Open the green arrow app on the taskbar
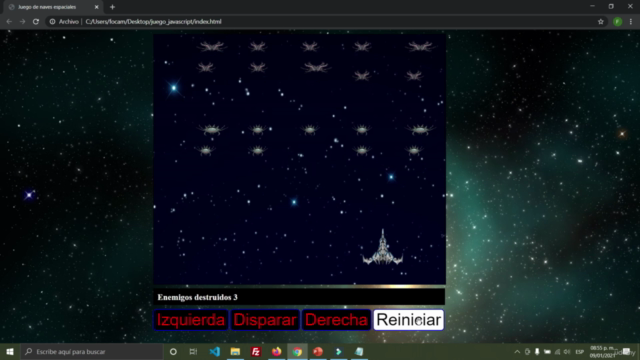Image resolution: width=640 pixels, height=360 pixels. click(x=338, y=351)
